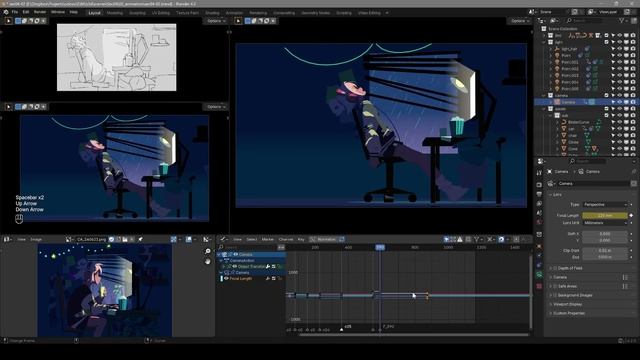This screenshot has width=640, height=360.
Task: Open the lens Type Perspective dropdown
Action: click(605, 204)
